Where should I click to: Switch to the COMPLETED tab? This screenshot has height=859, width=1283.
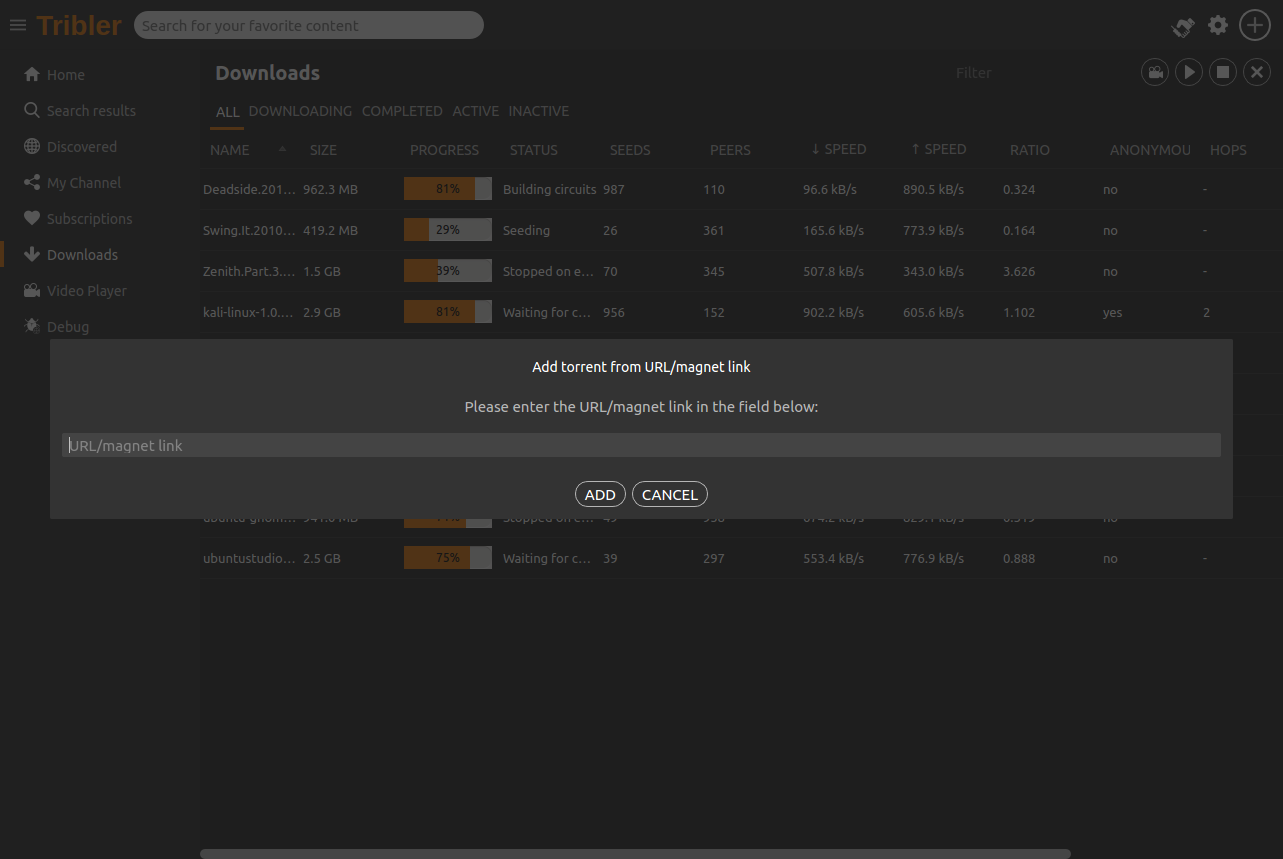pyautogui.click(x=402, y=111)
